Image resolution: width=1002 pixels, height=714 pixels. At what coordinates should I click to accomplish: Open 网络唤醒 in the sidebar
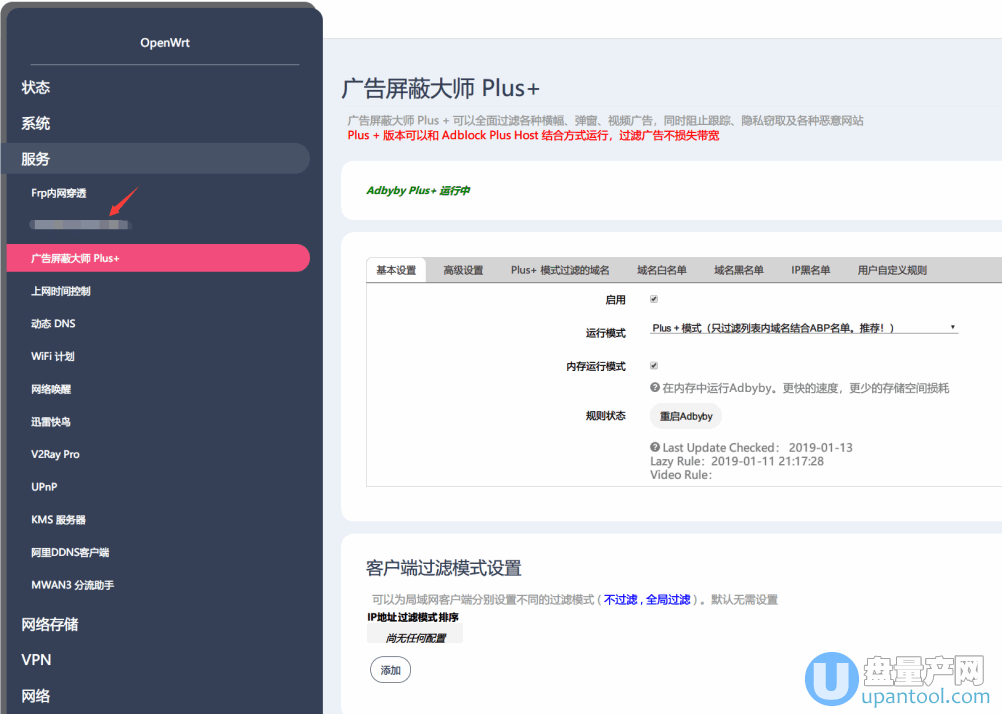point(51,389)
